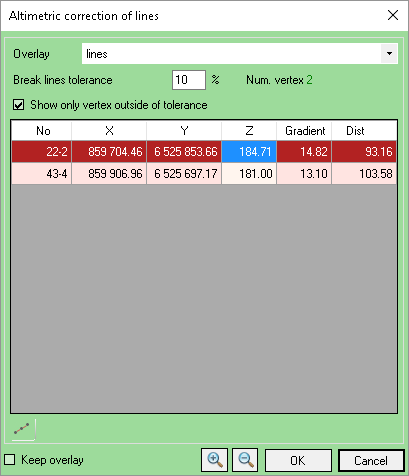Viewport: 409px width, 476px height.
Task: Click the Dist column header
Action: [x=364, y=131]
